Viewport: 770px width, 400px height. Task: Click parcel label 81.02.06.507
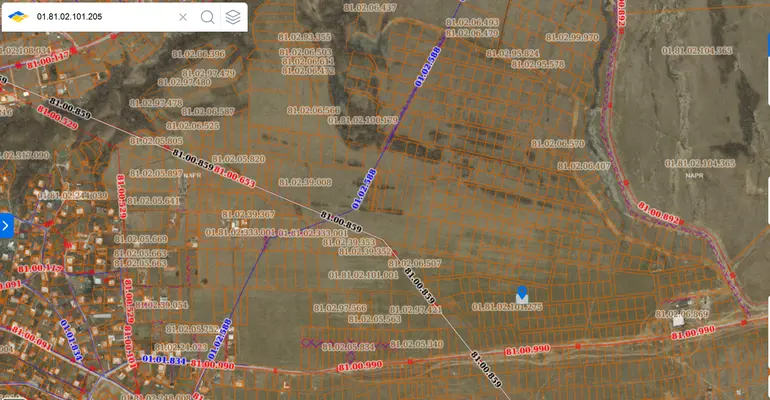click(415, 263)
